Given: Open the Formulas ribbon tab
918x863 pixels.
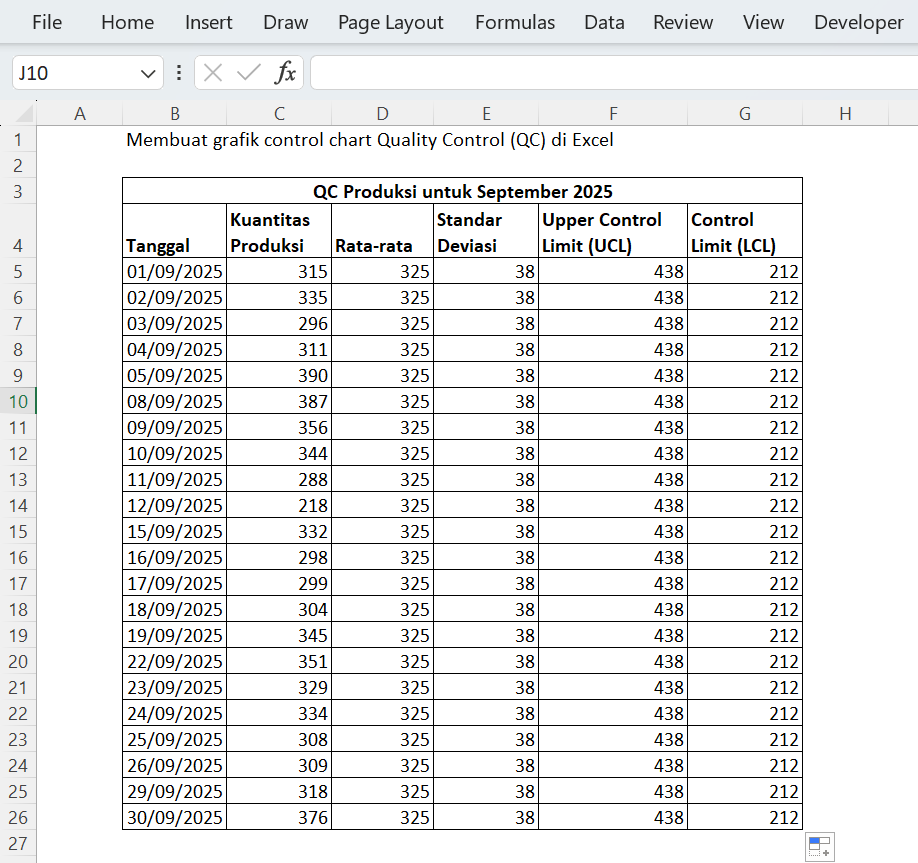Looking at the screenshot, I should (x=514, y=22).
